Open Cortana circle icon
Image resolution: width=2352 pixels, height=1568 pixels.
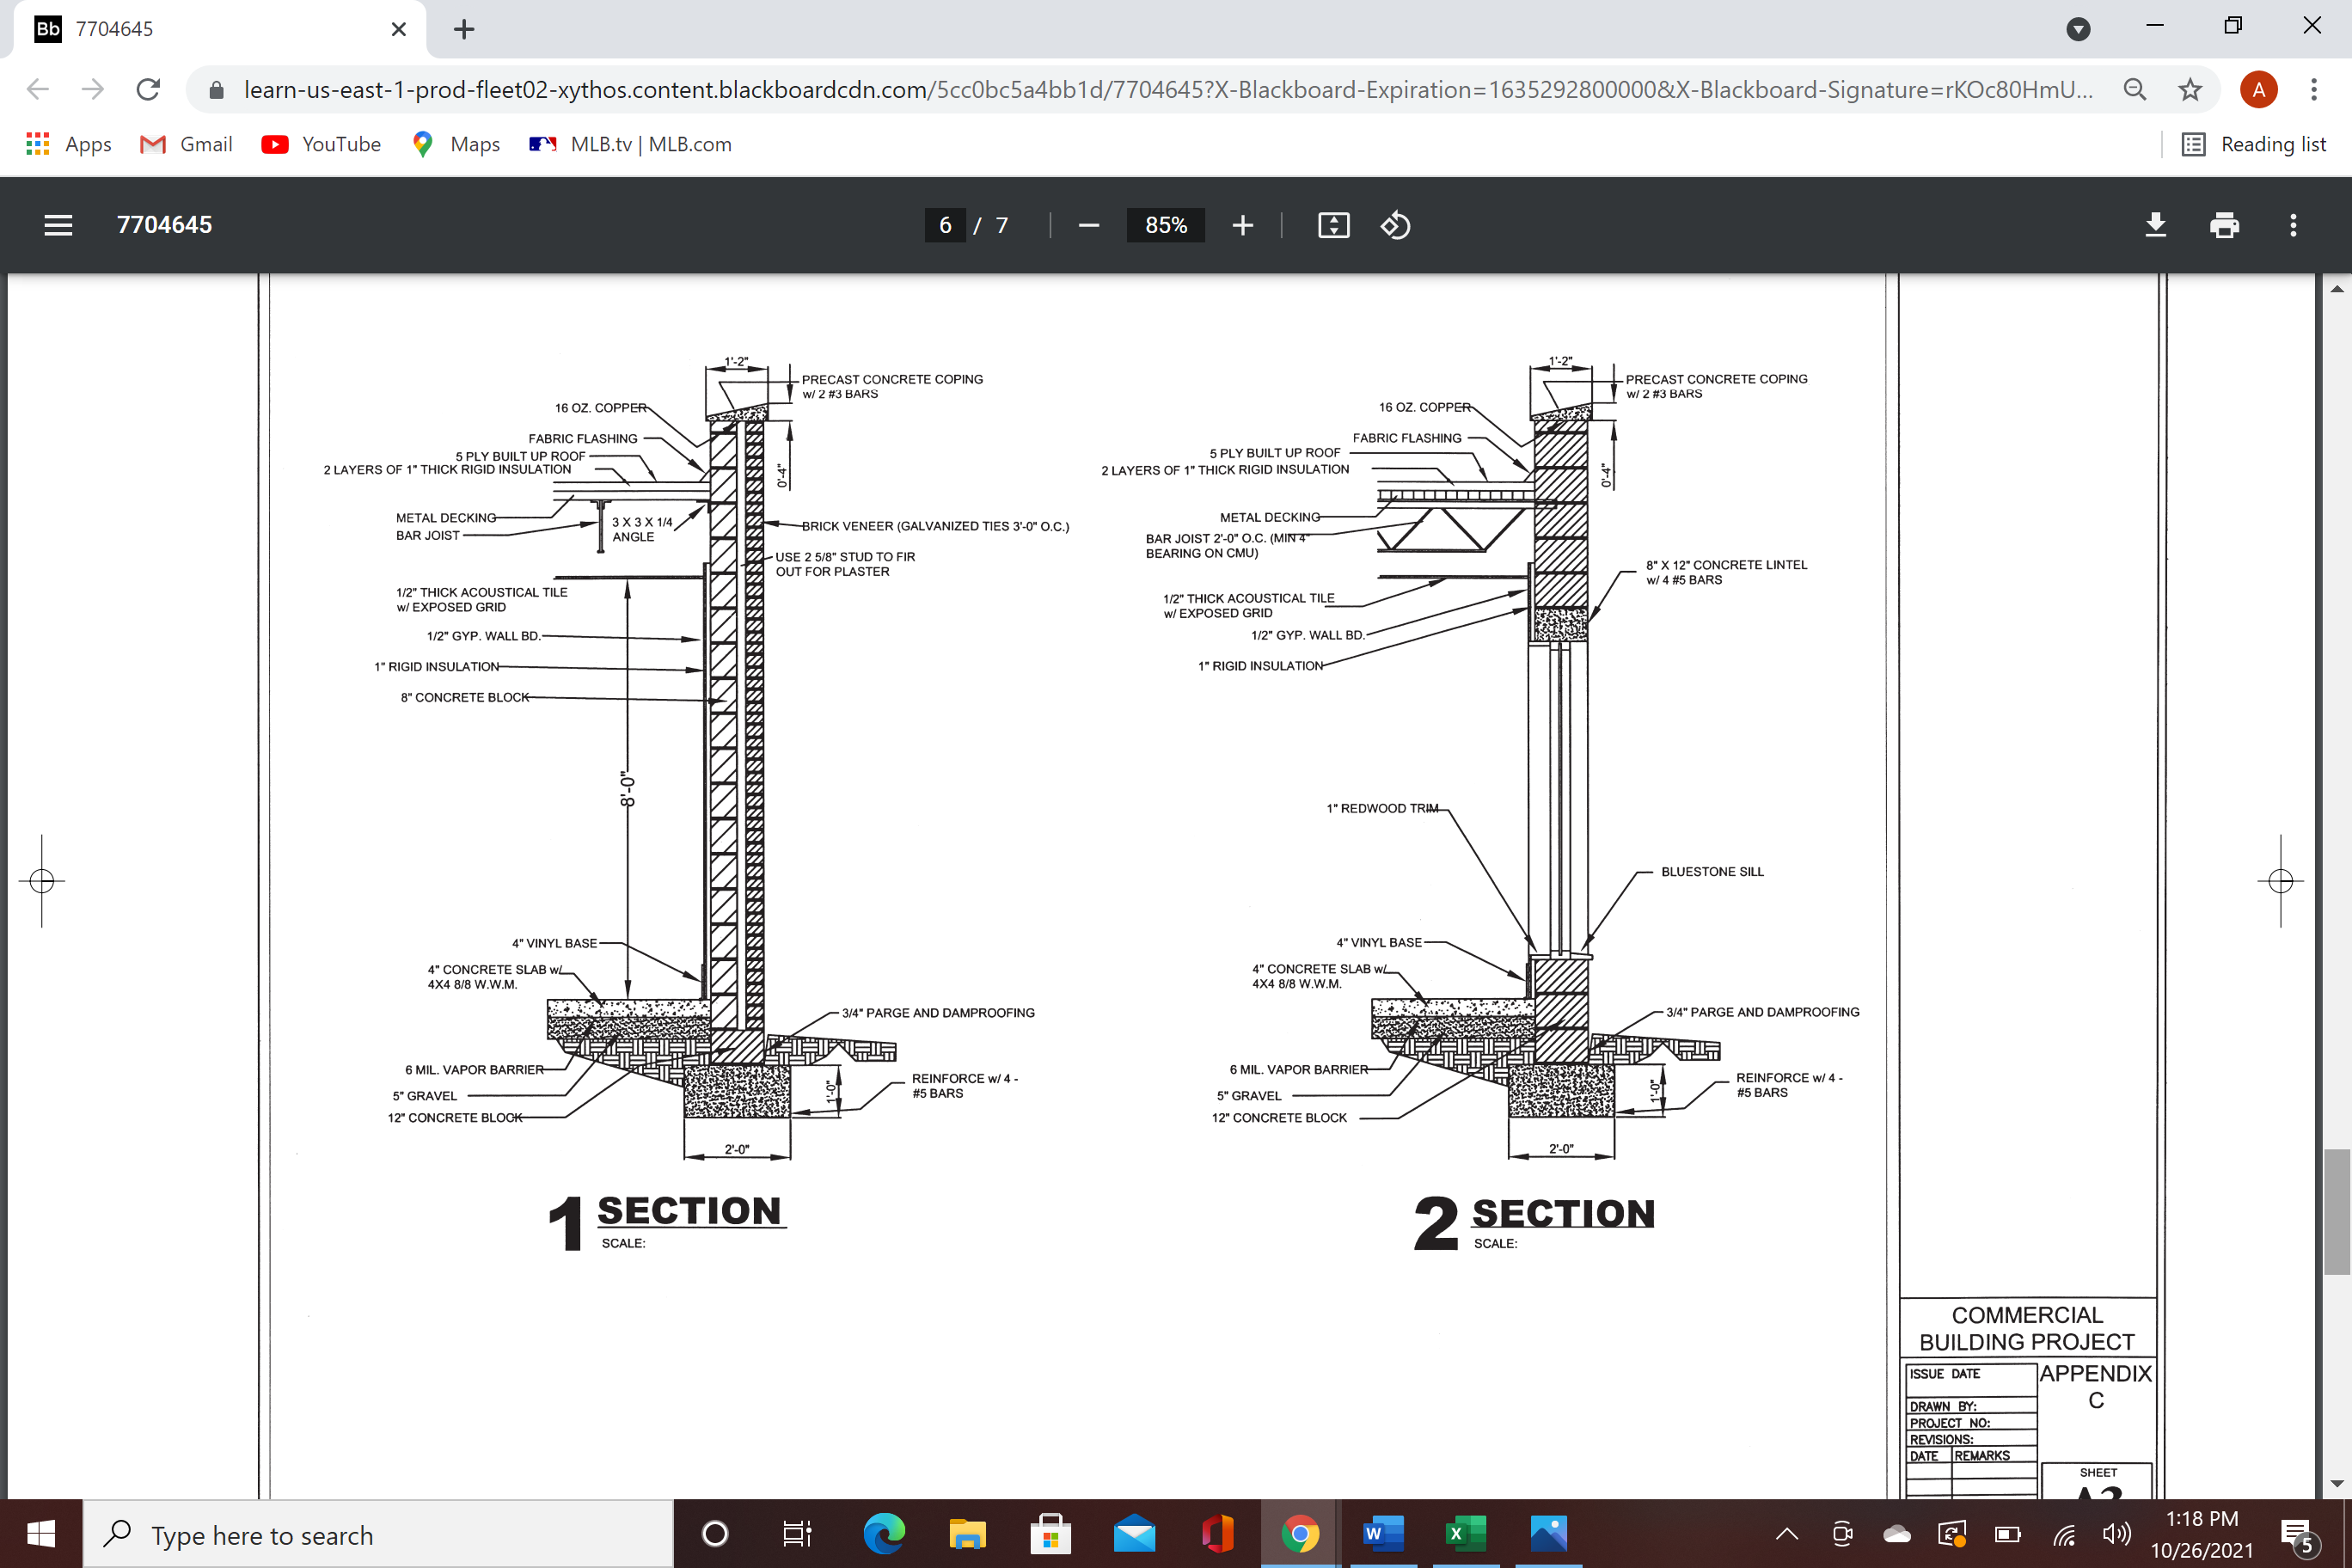coord(715,1534)
